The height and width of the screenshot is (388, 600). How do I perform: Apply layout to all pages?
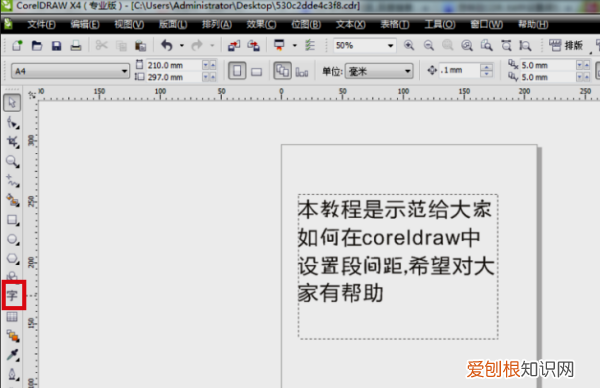click(282, 71)
